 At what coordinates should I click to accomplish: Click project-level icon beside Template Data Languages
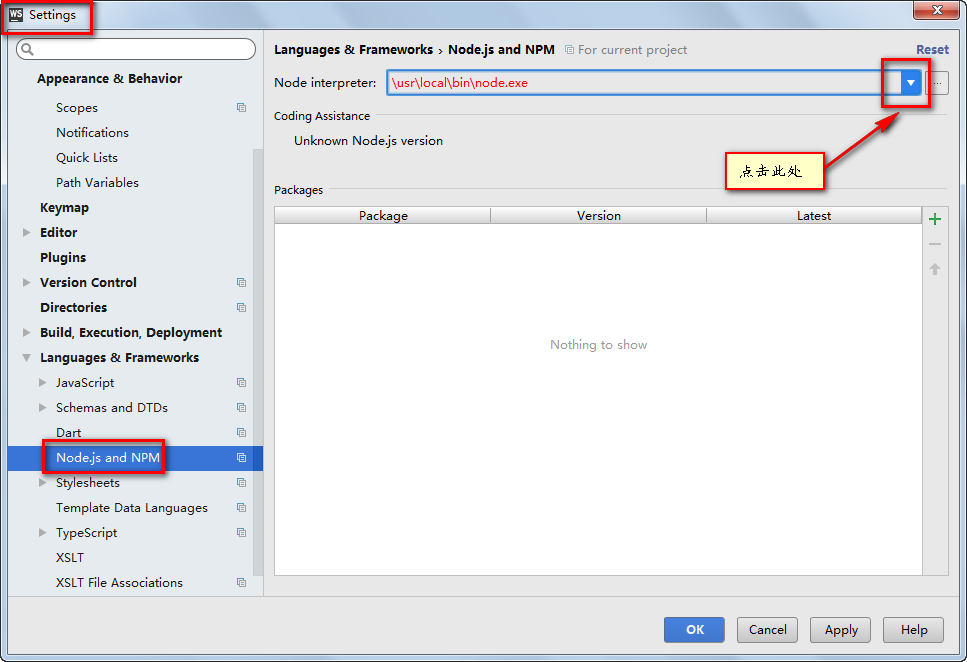[x=241, y=508]
